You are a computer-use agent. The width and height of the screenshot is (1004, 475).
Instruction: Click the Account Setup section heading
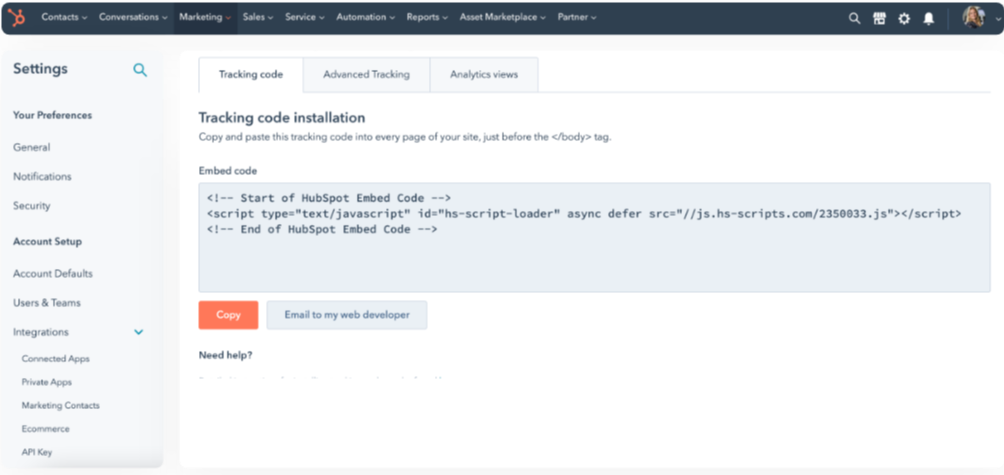[x=47, y=242]
